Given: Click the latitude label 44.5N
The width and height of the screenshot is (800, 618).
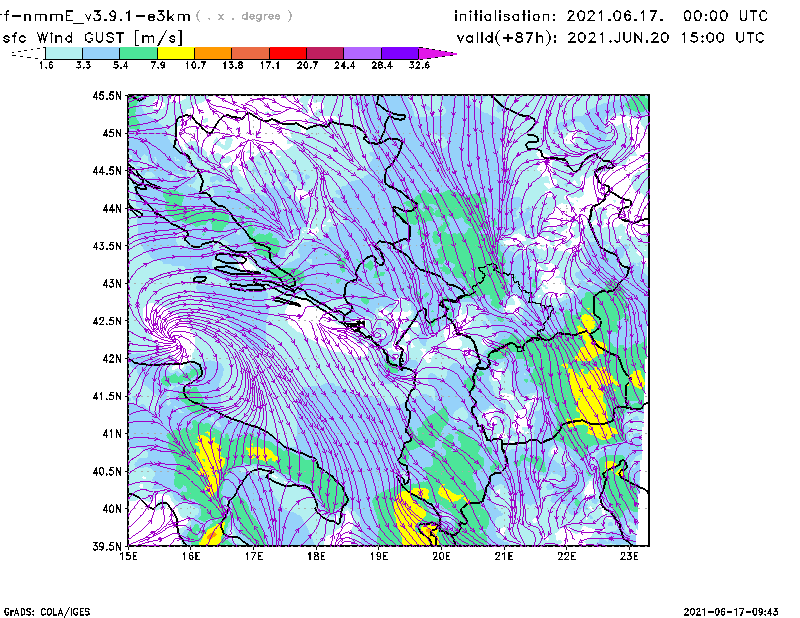Looking at the screenshot, I should point(107,170).
